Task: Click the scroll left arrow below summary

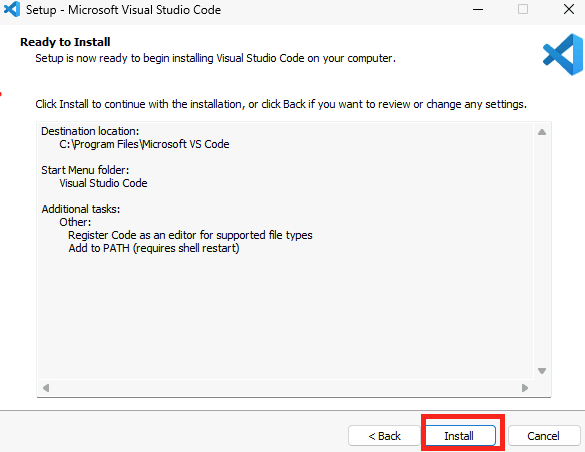Action: [x=46, y=388]
